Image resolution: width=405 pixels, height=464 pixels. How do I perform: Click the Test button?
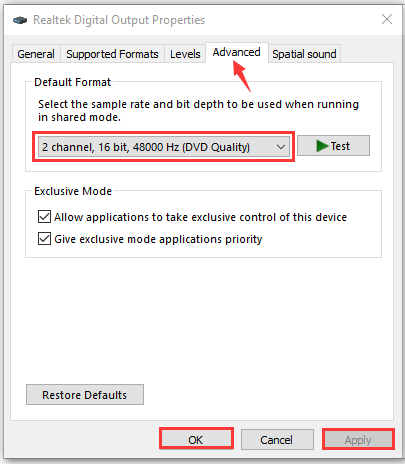(333, 146)
